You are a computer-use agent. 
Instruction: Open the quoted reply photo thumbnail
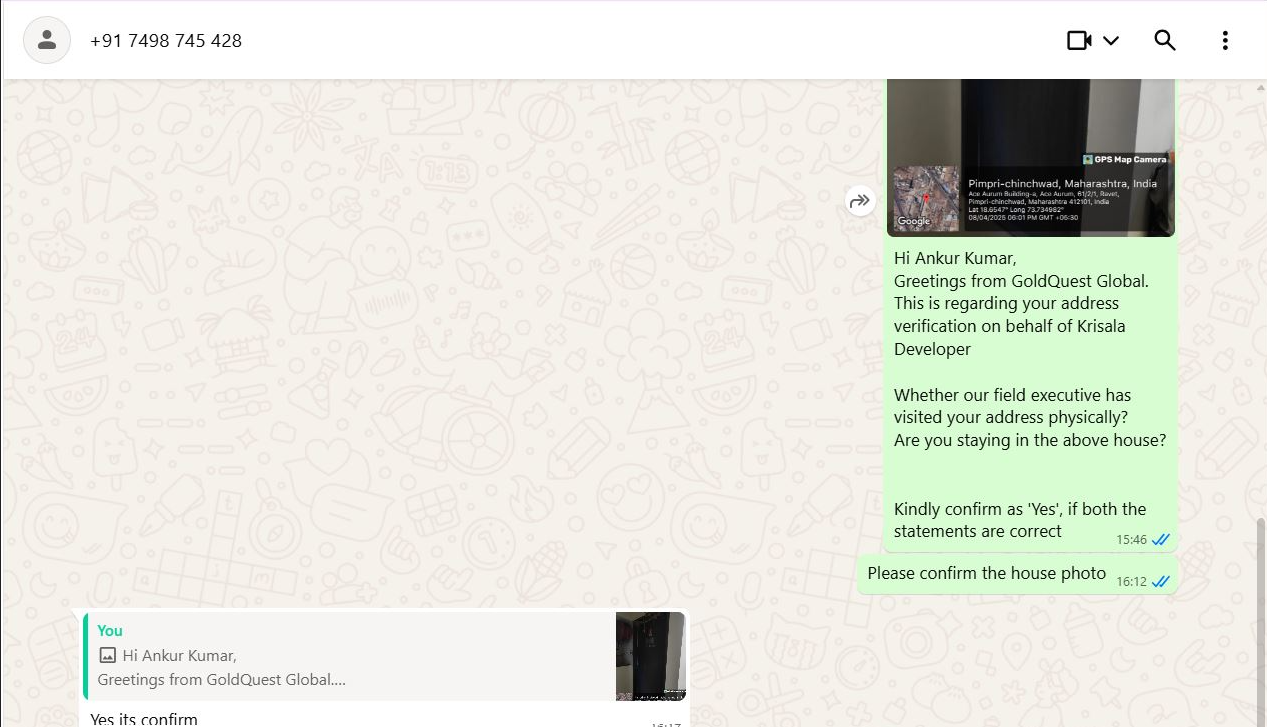tap(651, 656)
